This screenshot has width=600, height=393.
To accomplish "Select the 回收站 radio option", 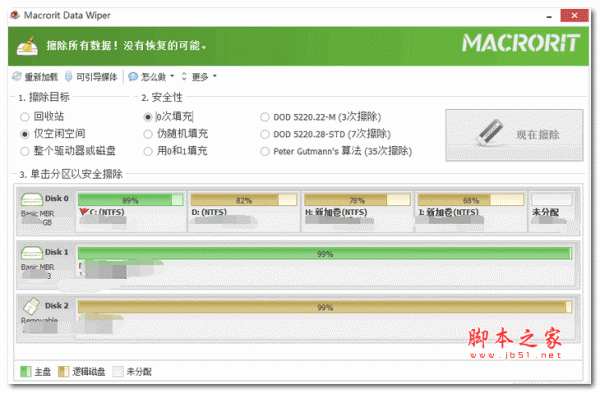I will click(25, 117).
